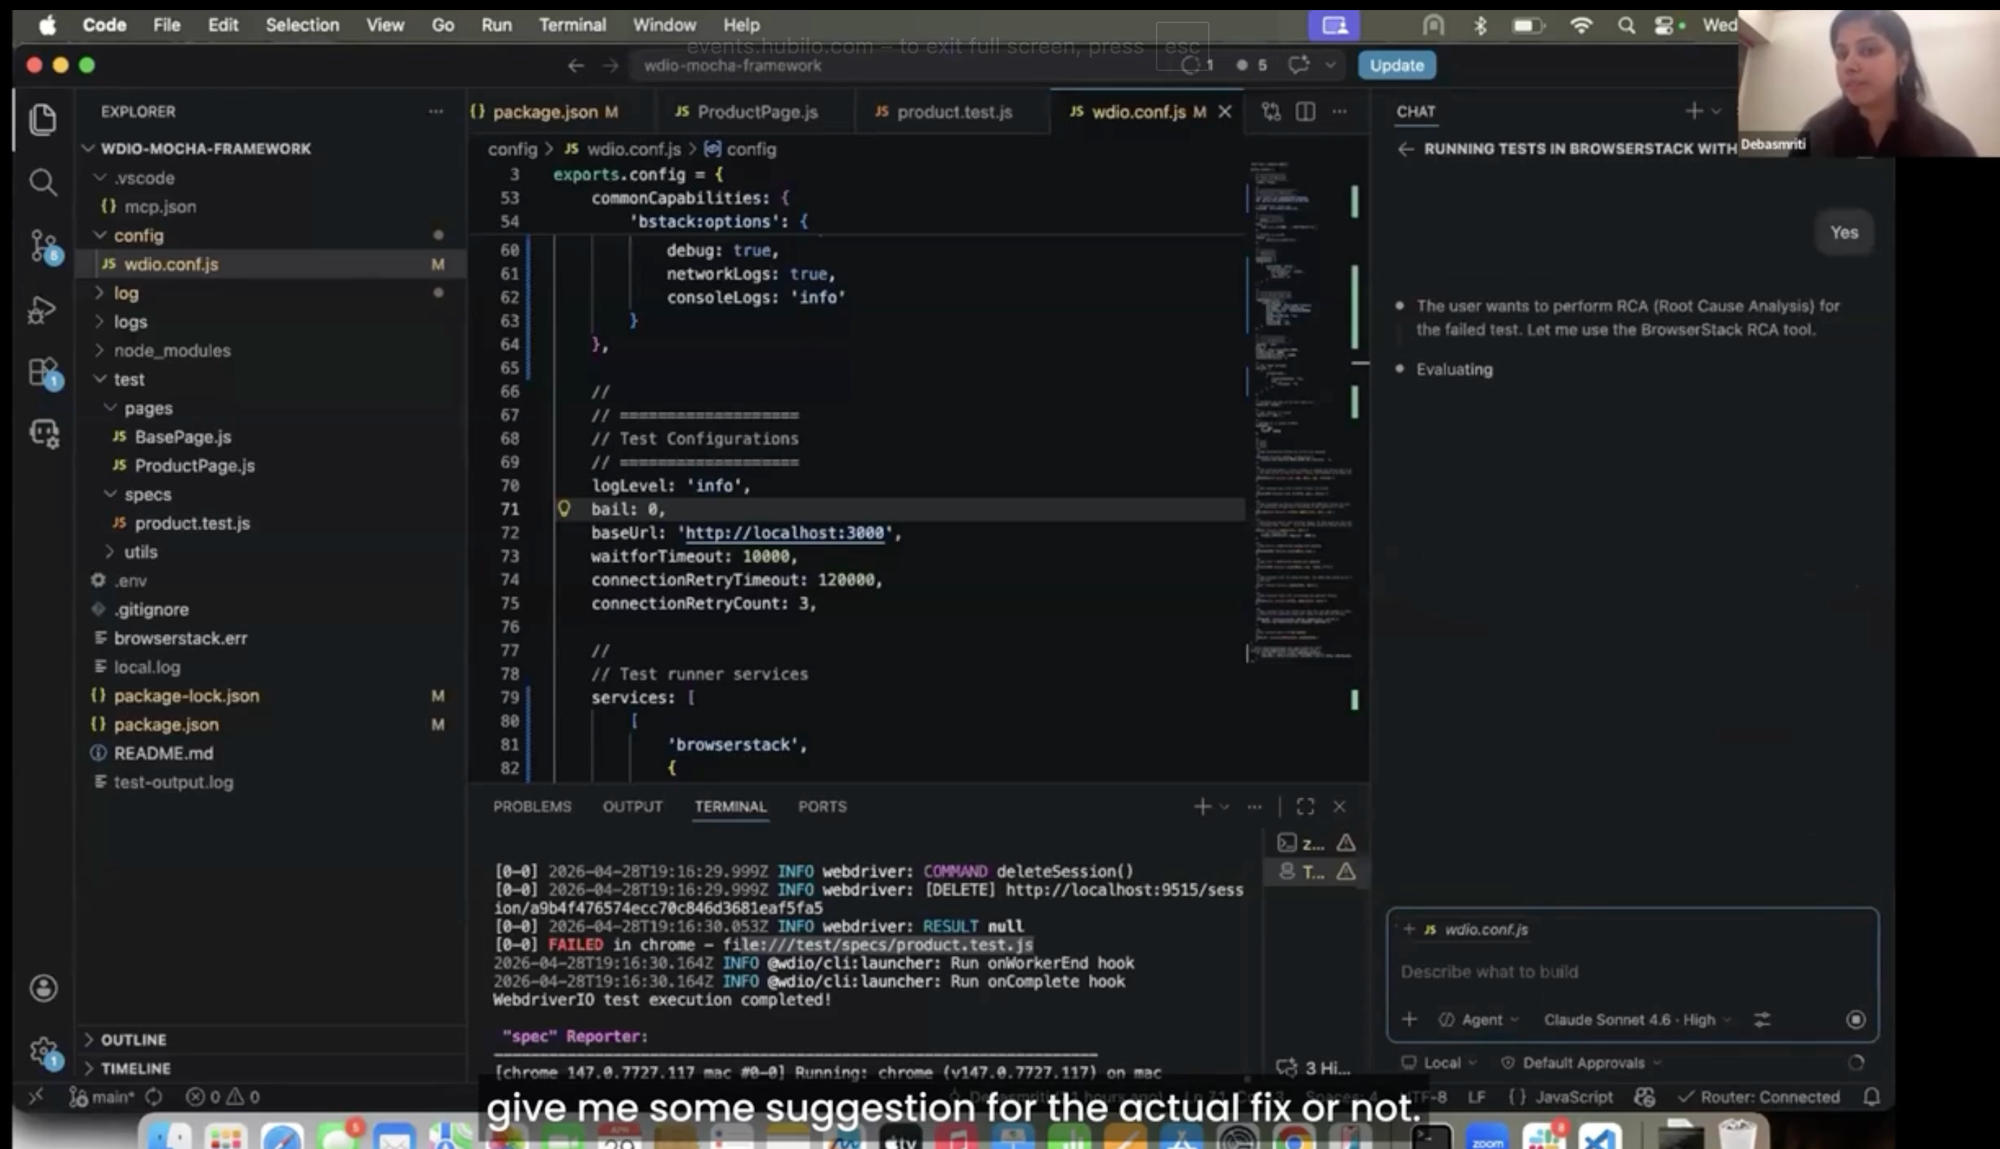
Task: Open chat tools configuration icon
Action: tap(1762, 1019)
